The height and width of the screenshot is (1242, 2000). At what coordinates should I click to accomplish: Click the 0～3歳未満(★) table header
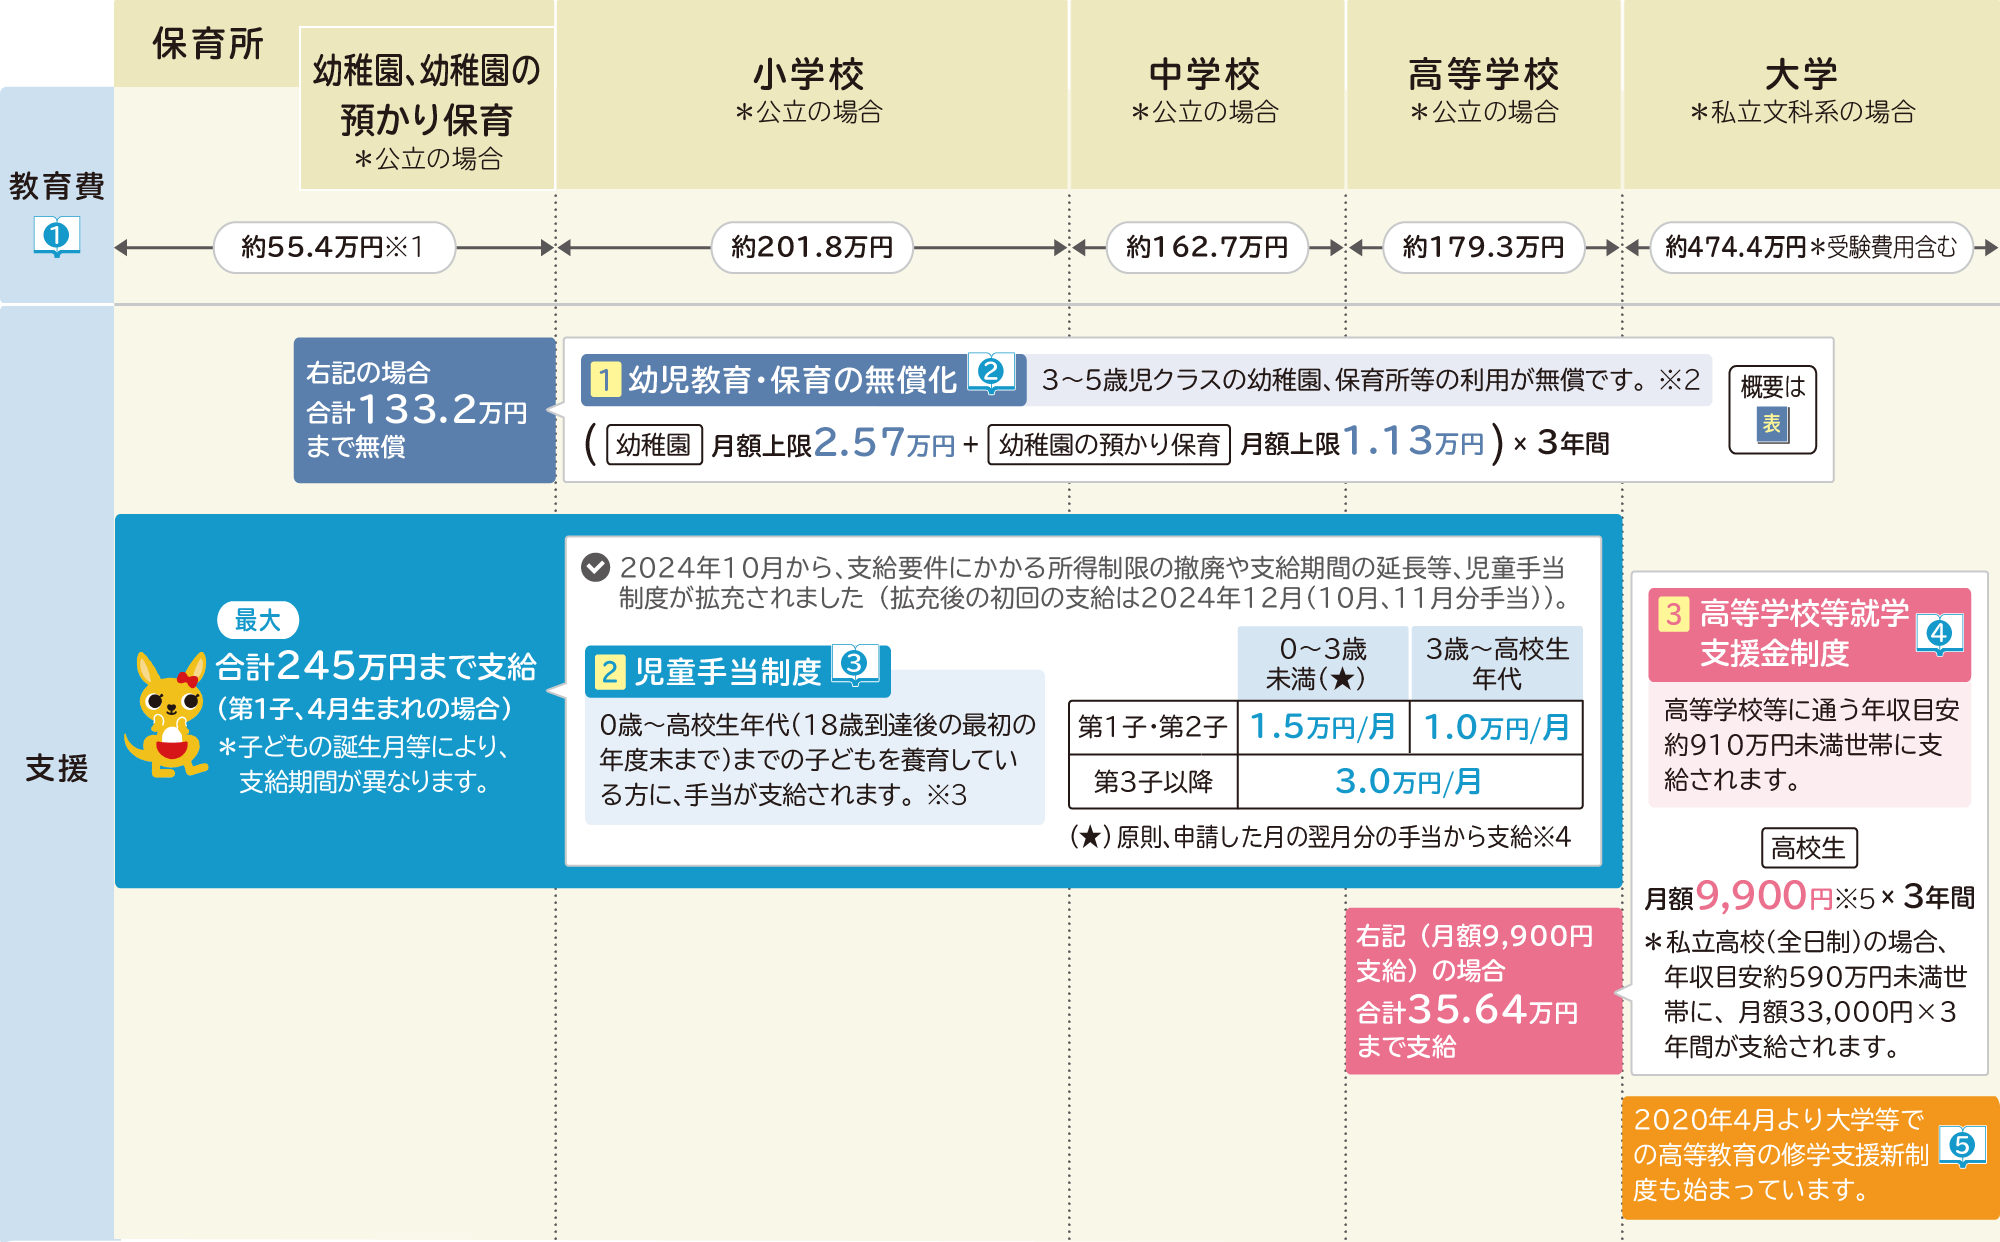(x=1323, y=663)
